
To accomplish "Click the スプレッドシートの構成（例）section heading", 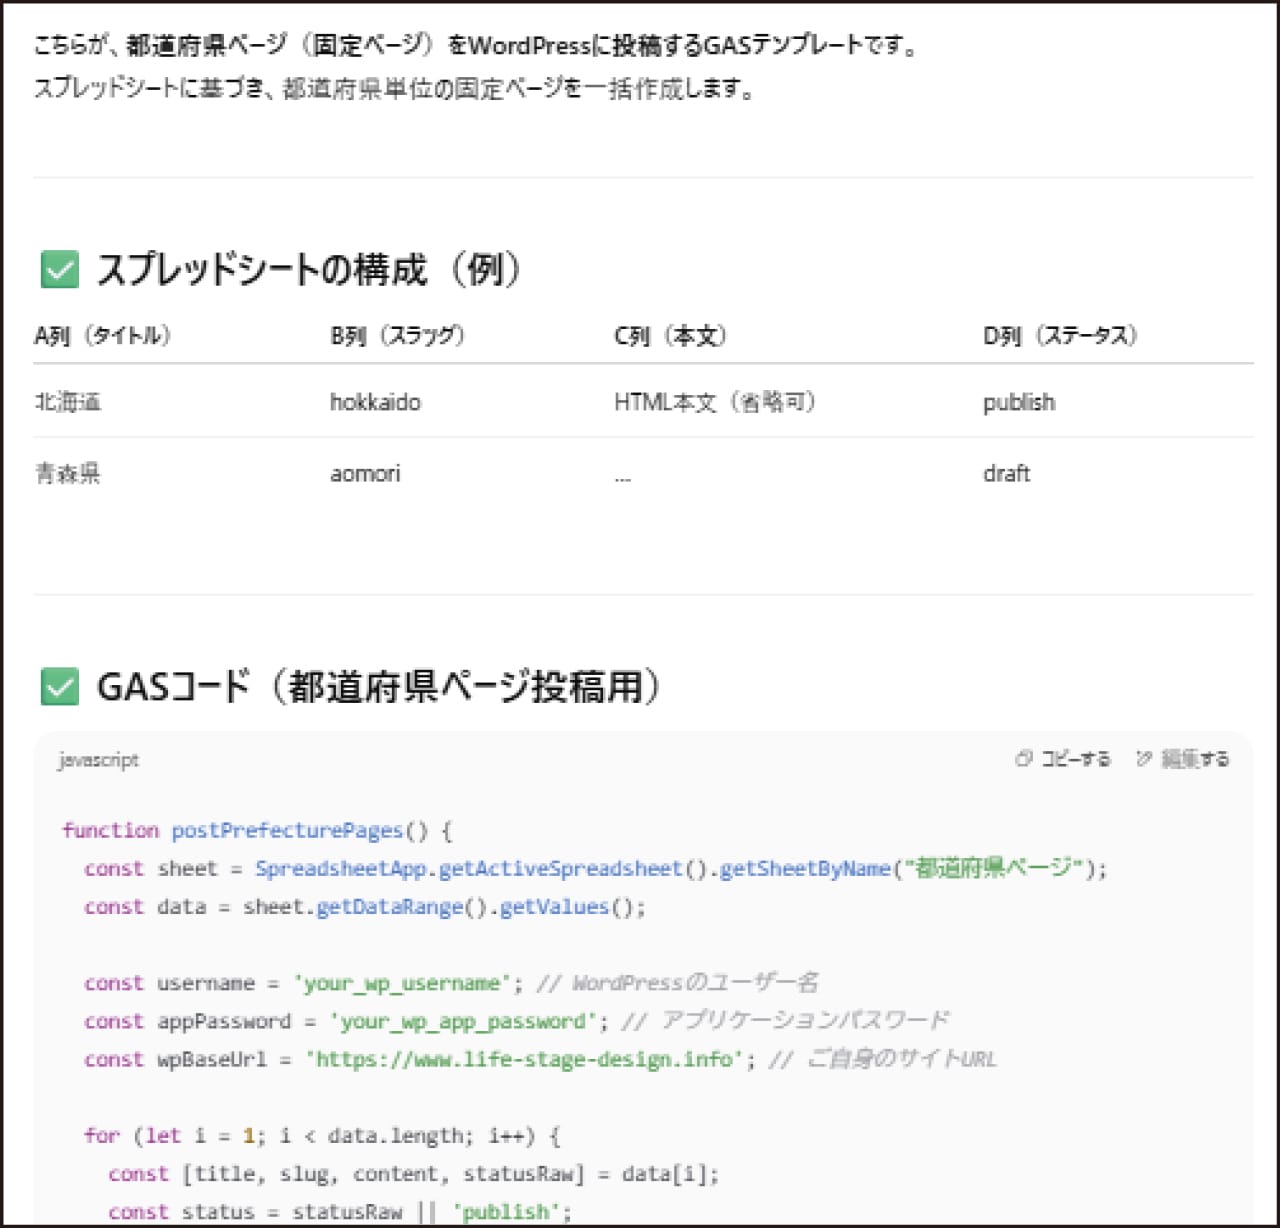I will point(308,269).
